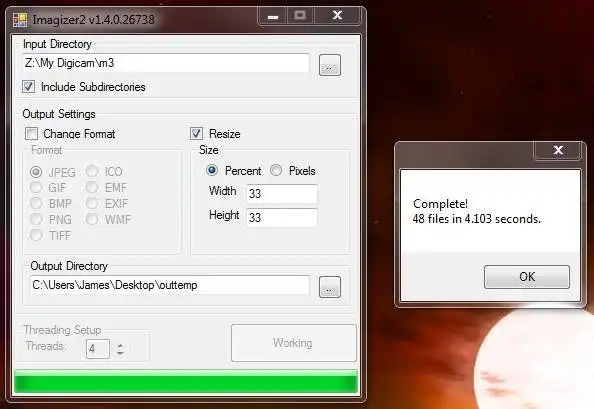Enable the Change Format checkbox

pos(31,134)
